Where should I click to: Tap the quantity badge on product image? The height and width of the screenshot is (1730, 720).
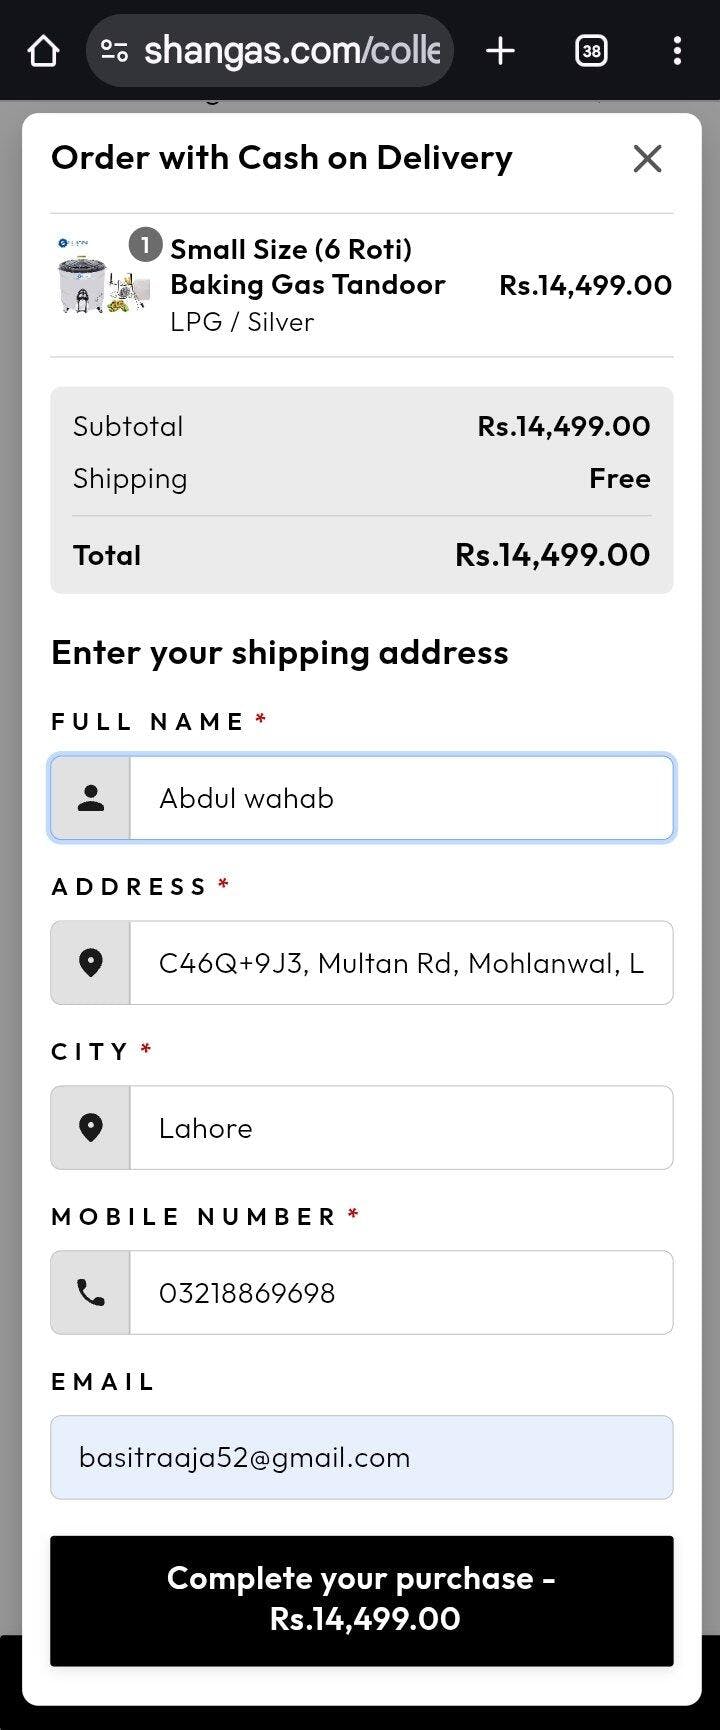pyautogui.click(x=146, y=244)
